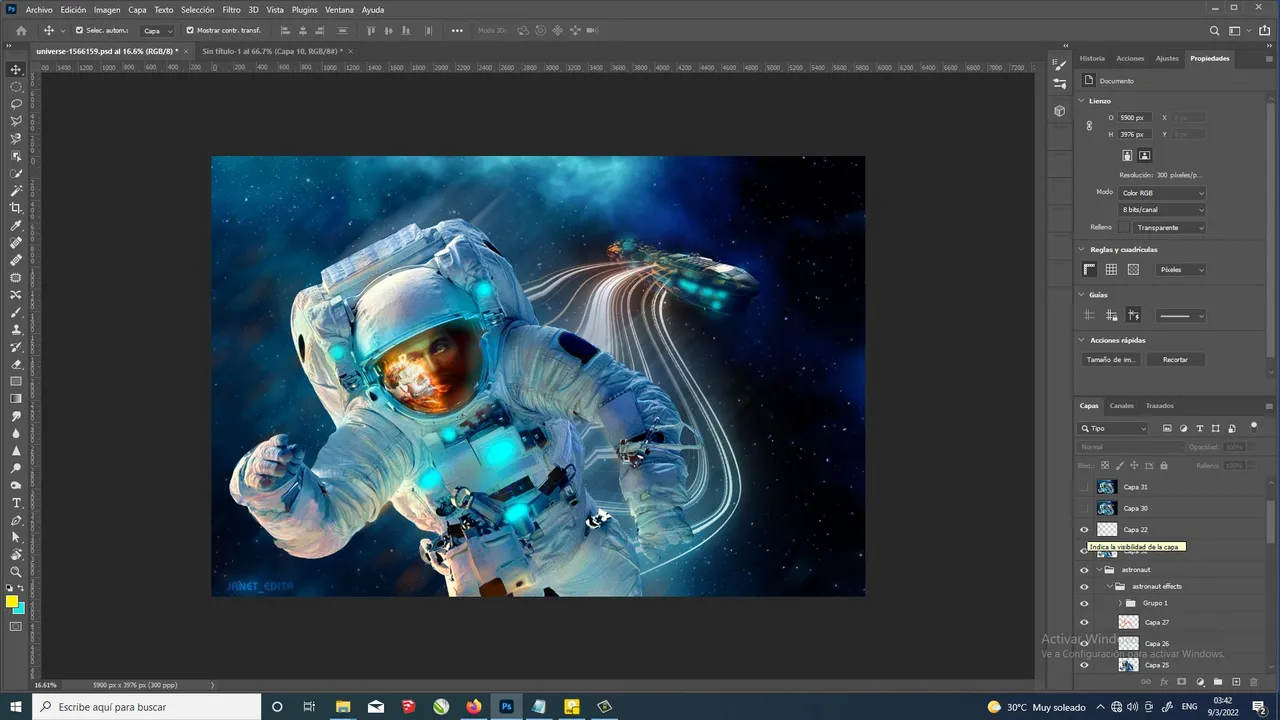Select the Eyedropper tool
The width and height of the screenshot is (1280, 720).
[x=16, y=226]
